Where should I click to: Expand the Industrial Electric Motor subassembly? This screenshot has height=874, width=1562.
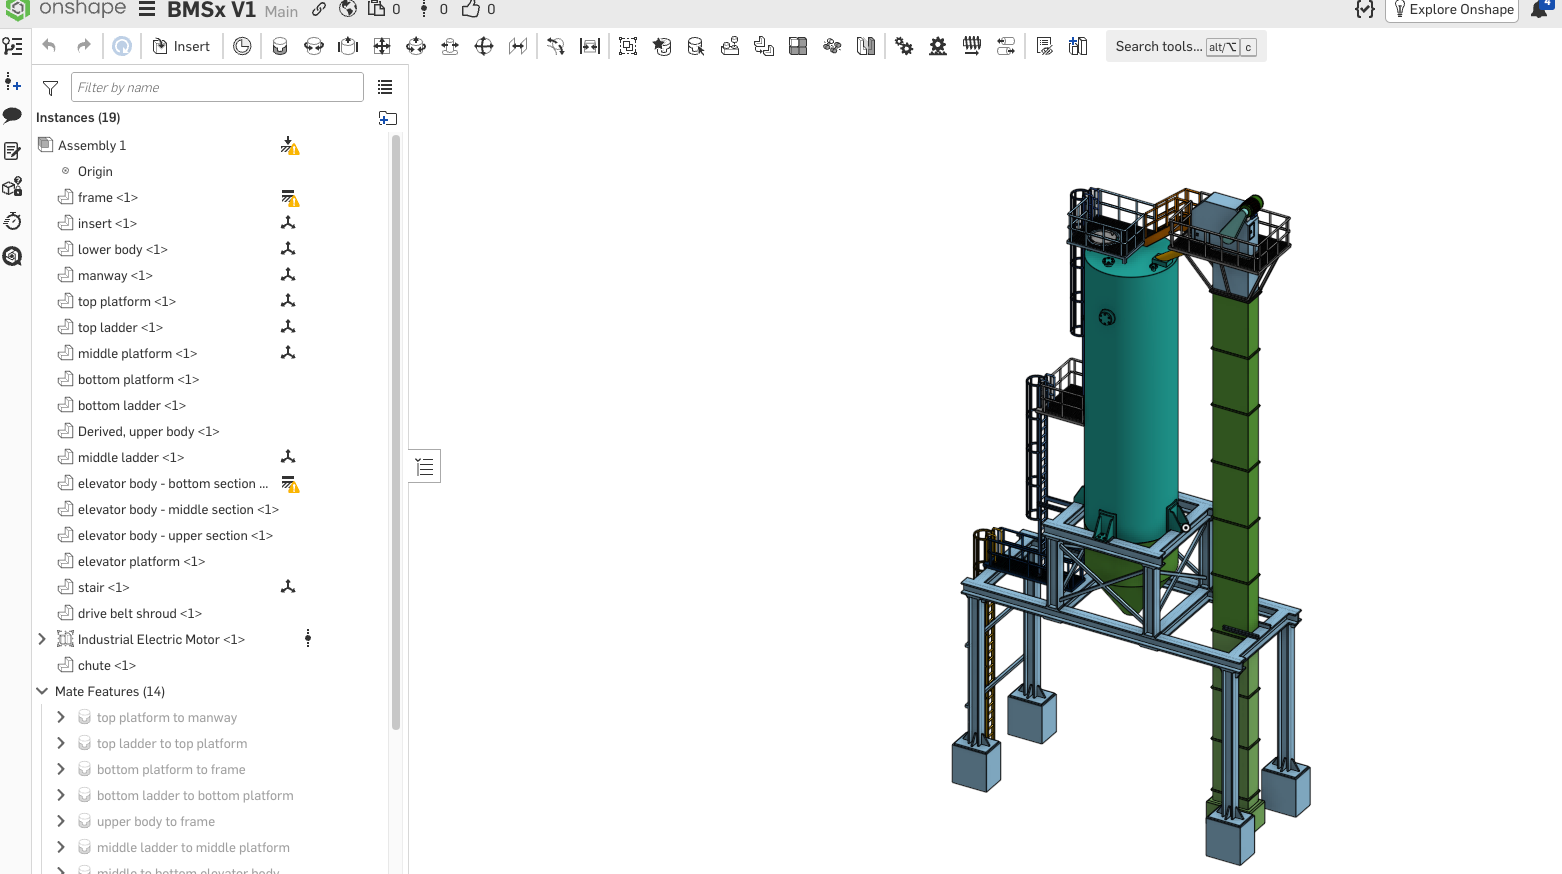coord(42,639)
